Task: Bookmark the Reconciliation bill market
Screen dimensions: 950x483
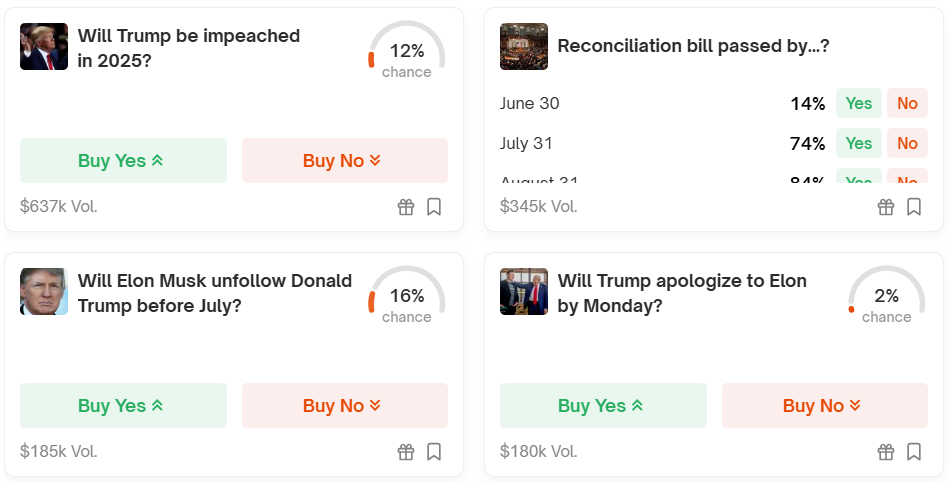Action: pos(914,207)
